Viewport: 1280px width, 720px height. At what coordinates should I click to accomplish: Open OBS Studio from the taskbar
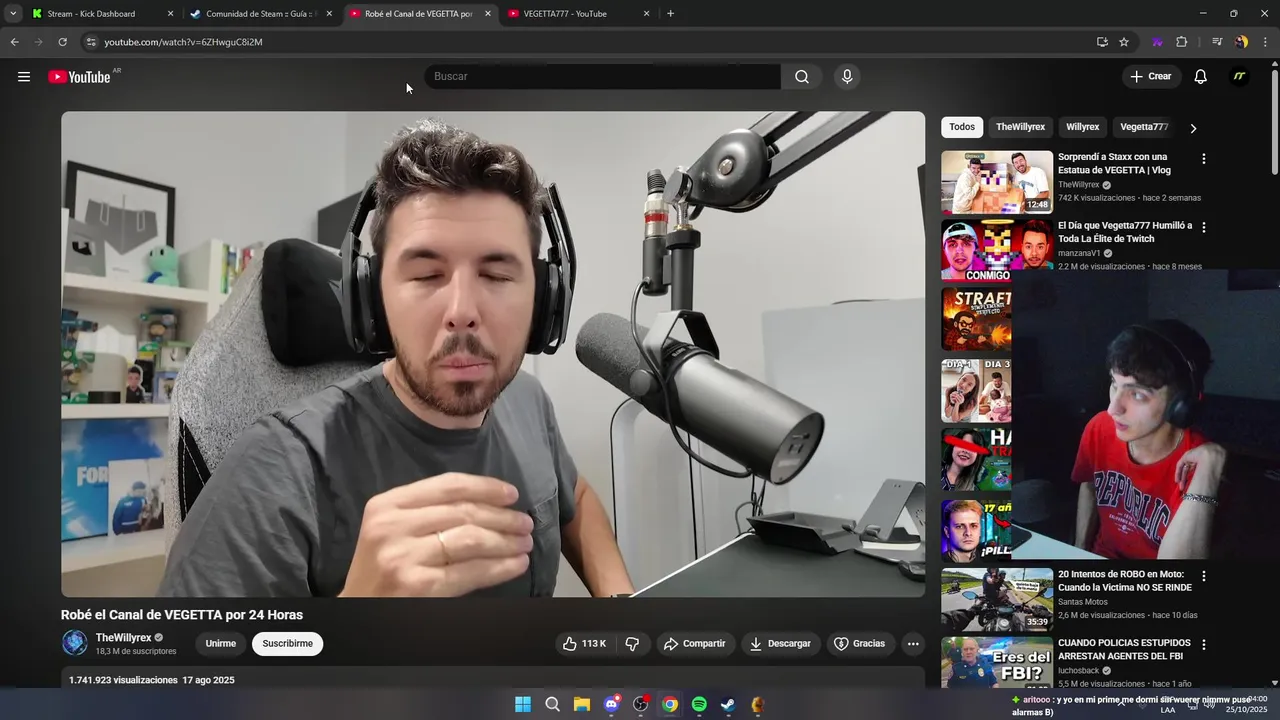click(x=640, y=704)
